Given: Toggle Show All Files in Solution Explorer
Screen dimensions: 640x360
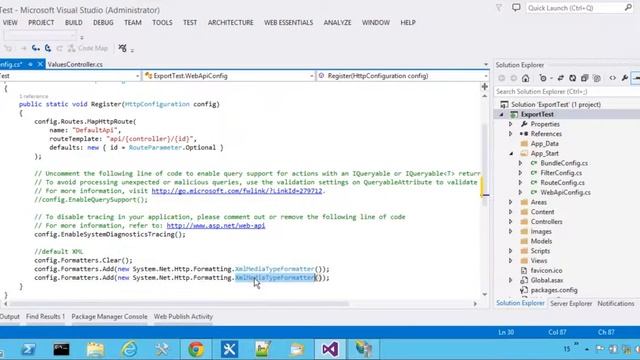Looking at the screenshot, I should click(x=597, y=78).
